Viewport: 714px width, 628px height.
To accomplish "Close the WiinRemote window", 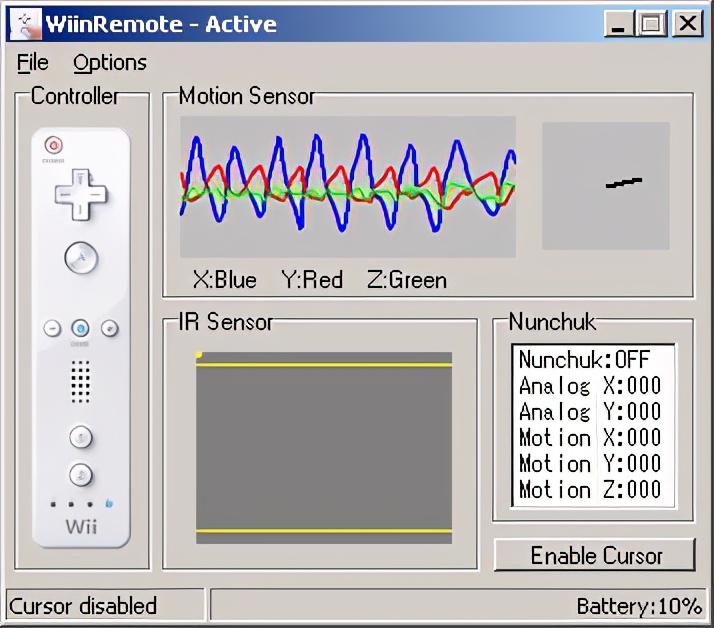I will 688,23.
